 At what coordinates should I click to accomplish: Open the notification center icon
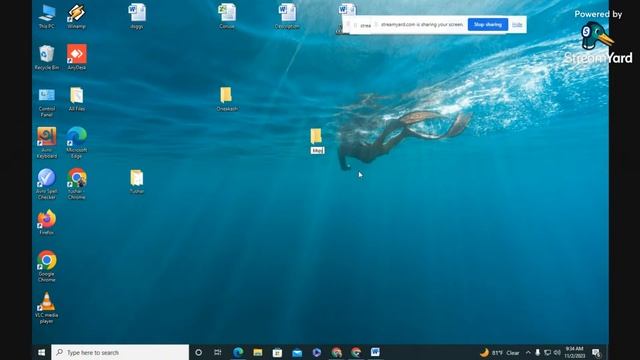[x=596, y=353]
